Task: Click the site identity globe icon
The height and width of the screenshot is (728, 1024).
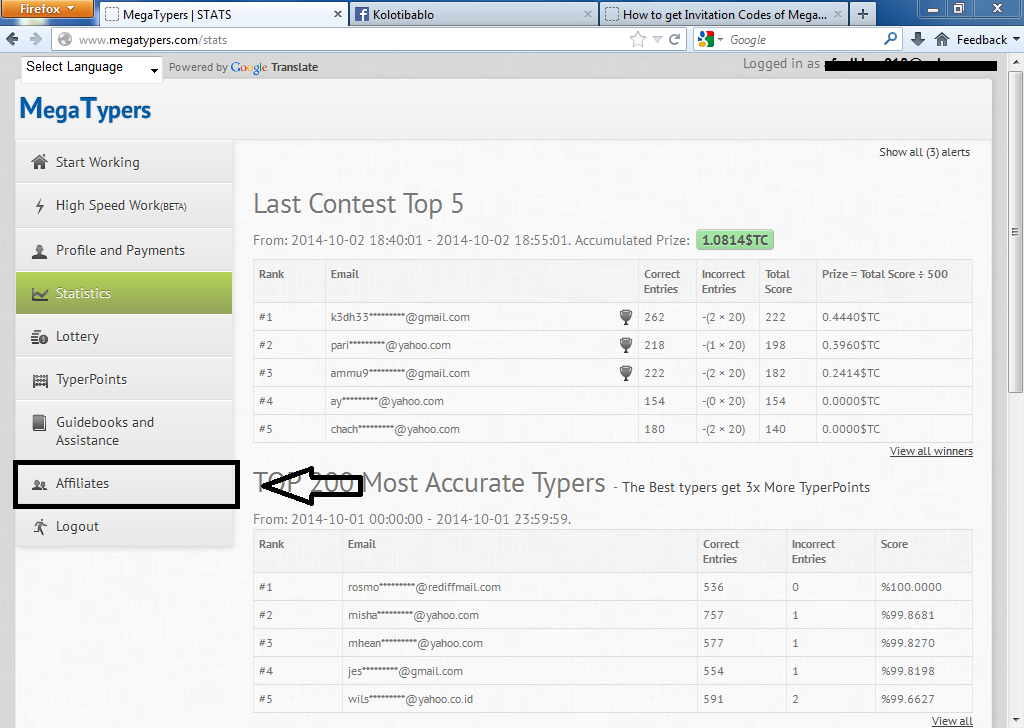Action: (65, 40)
